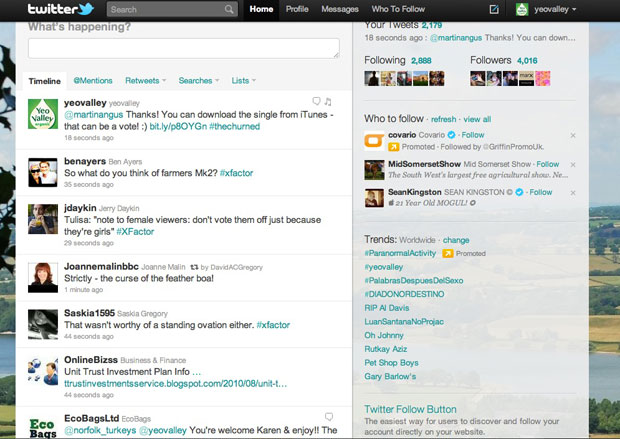Open Joannemalinbbc profile picture
Viewport: 620px width, 439px height.
[43, 278]
